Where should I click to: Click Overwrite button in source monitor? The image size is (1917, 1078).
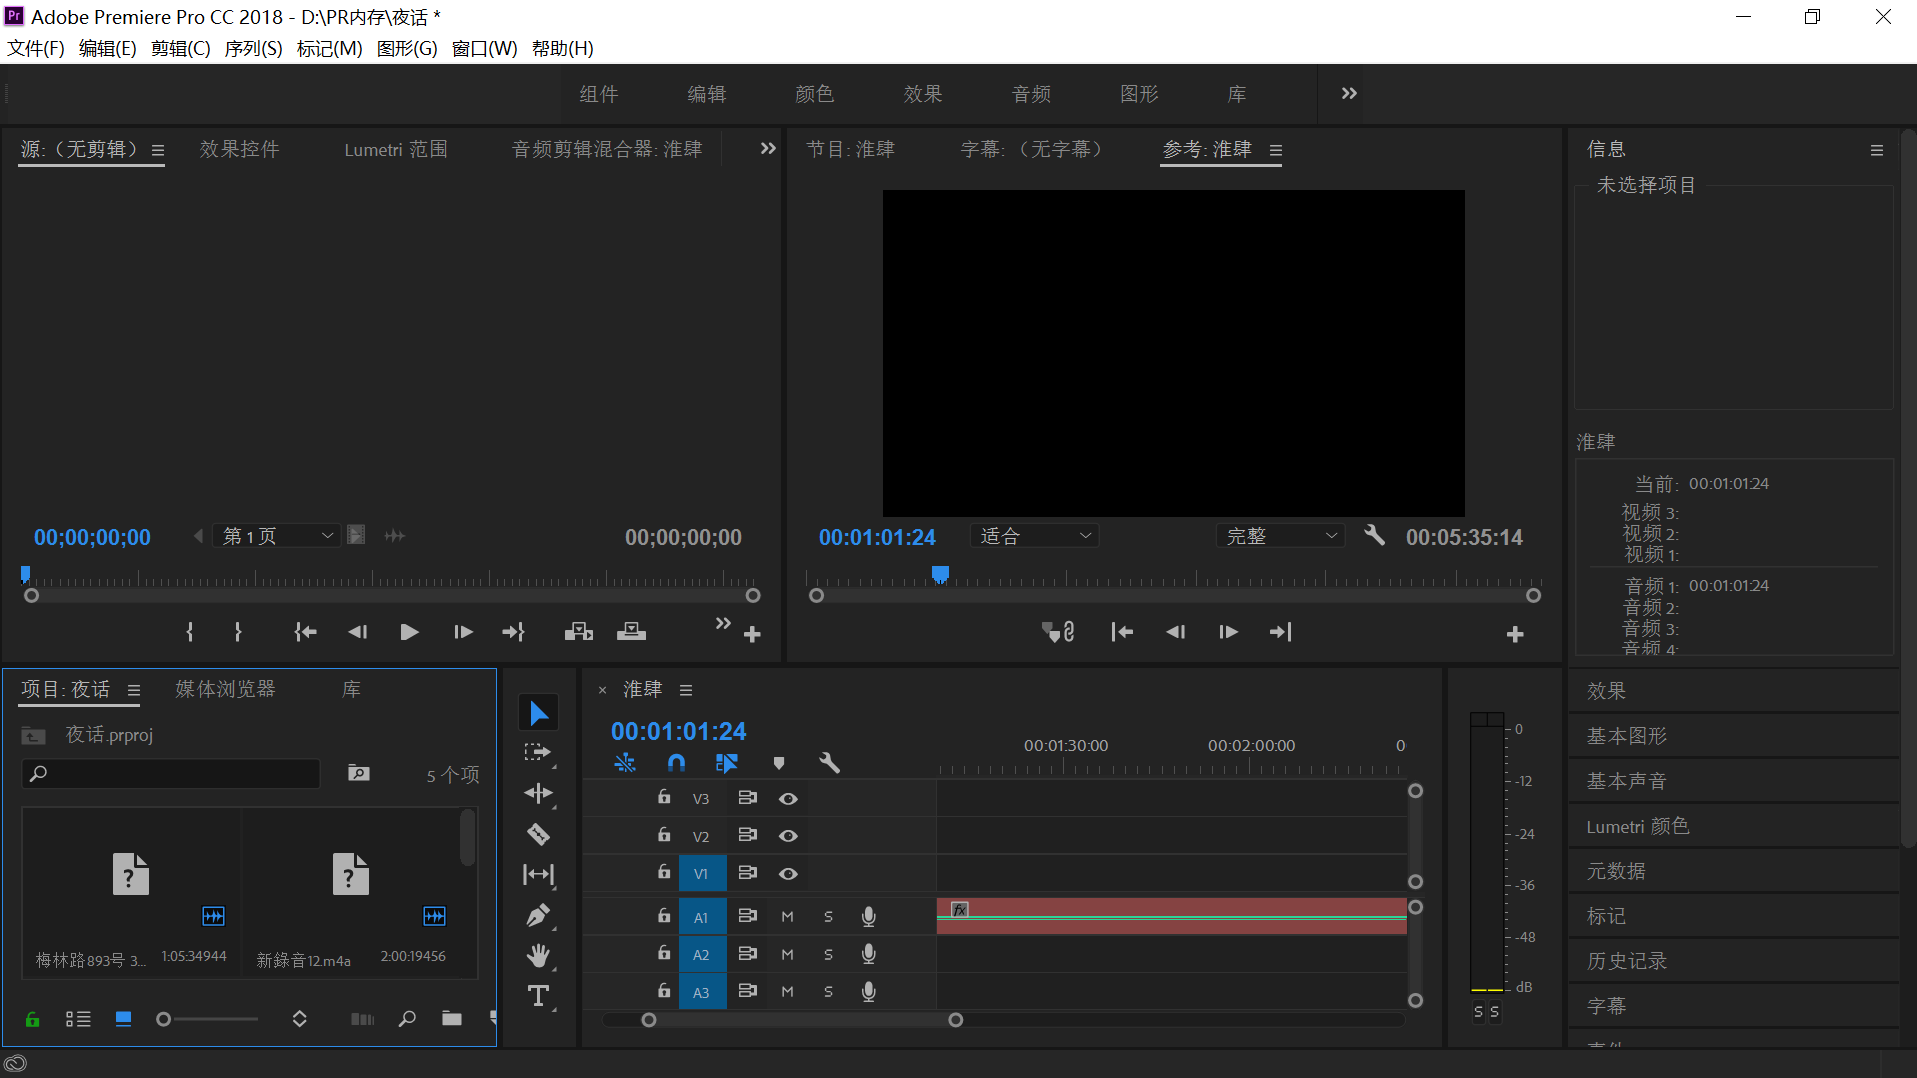point(631,632)
